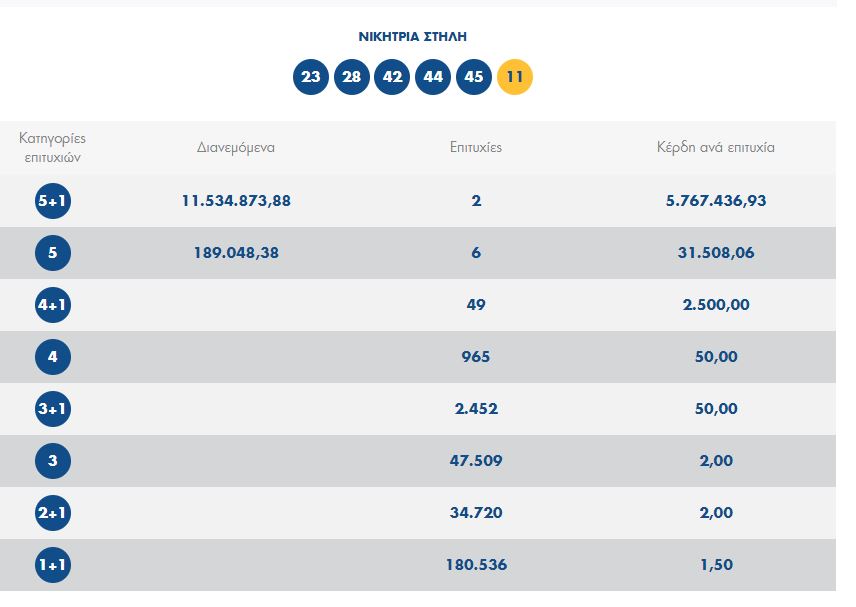The height and width of the screenshot is (607, 856).
Task: Select the number 28 ball
Action: (352, 77)
